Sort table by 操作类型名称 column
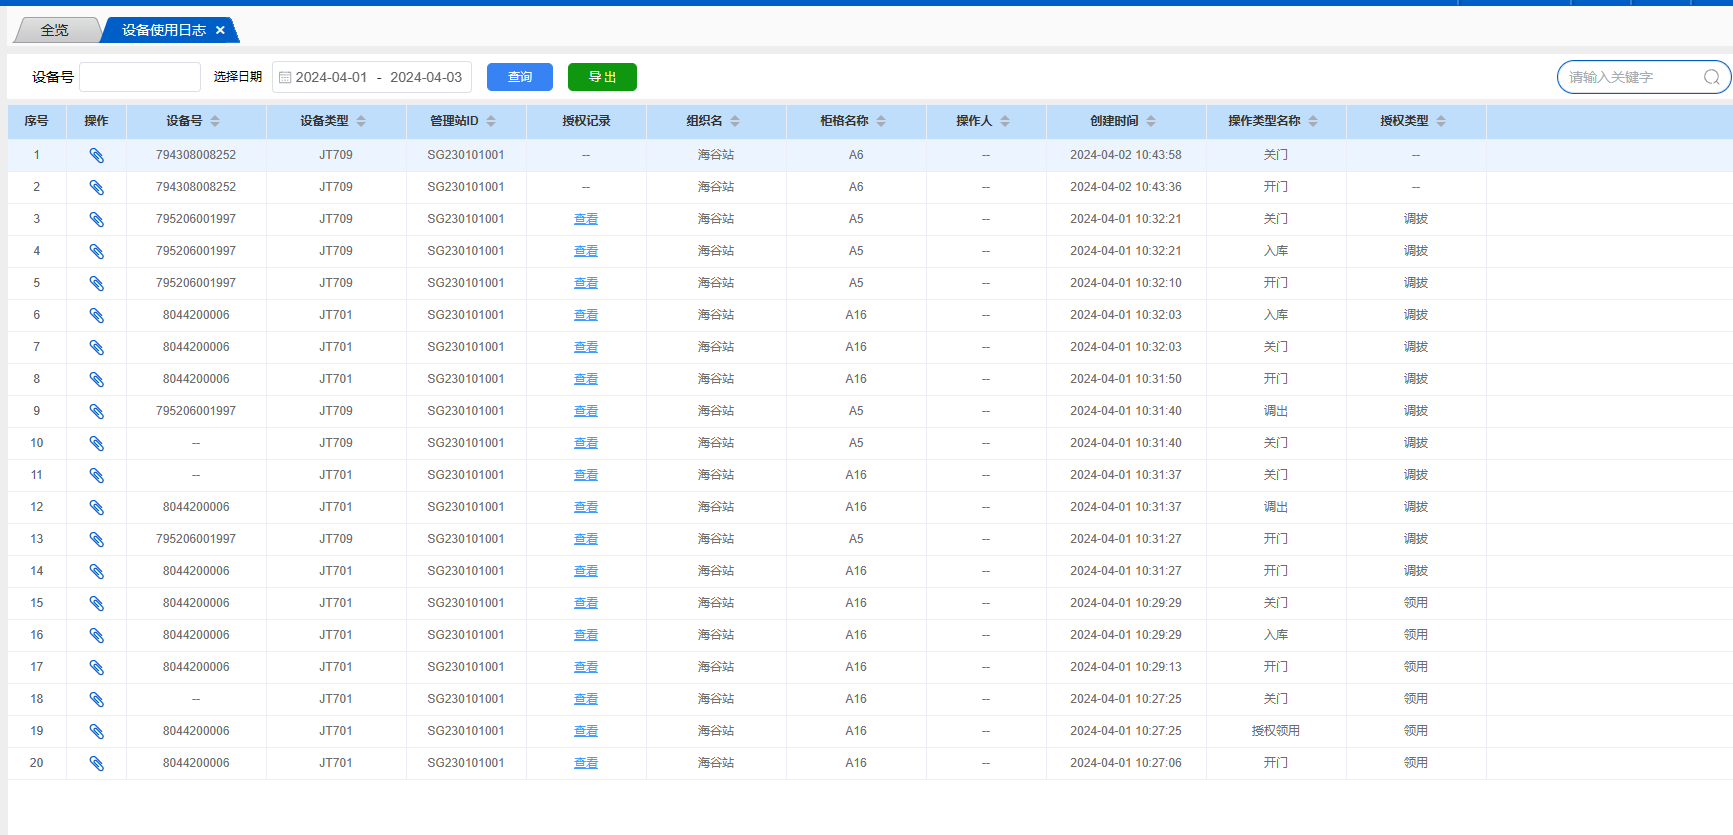The image size is (1733, 835). pyautogui.click(x=1313, y=121)
